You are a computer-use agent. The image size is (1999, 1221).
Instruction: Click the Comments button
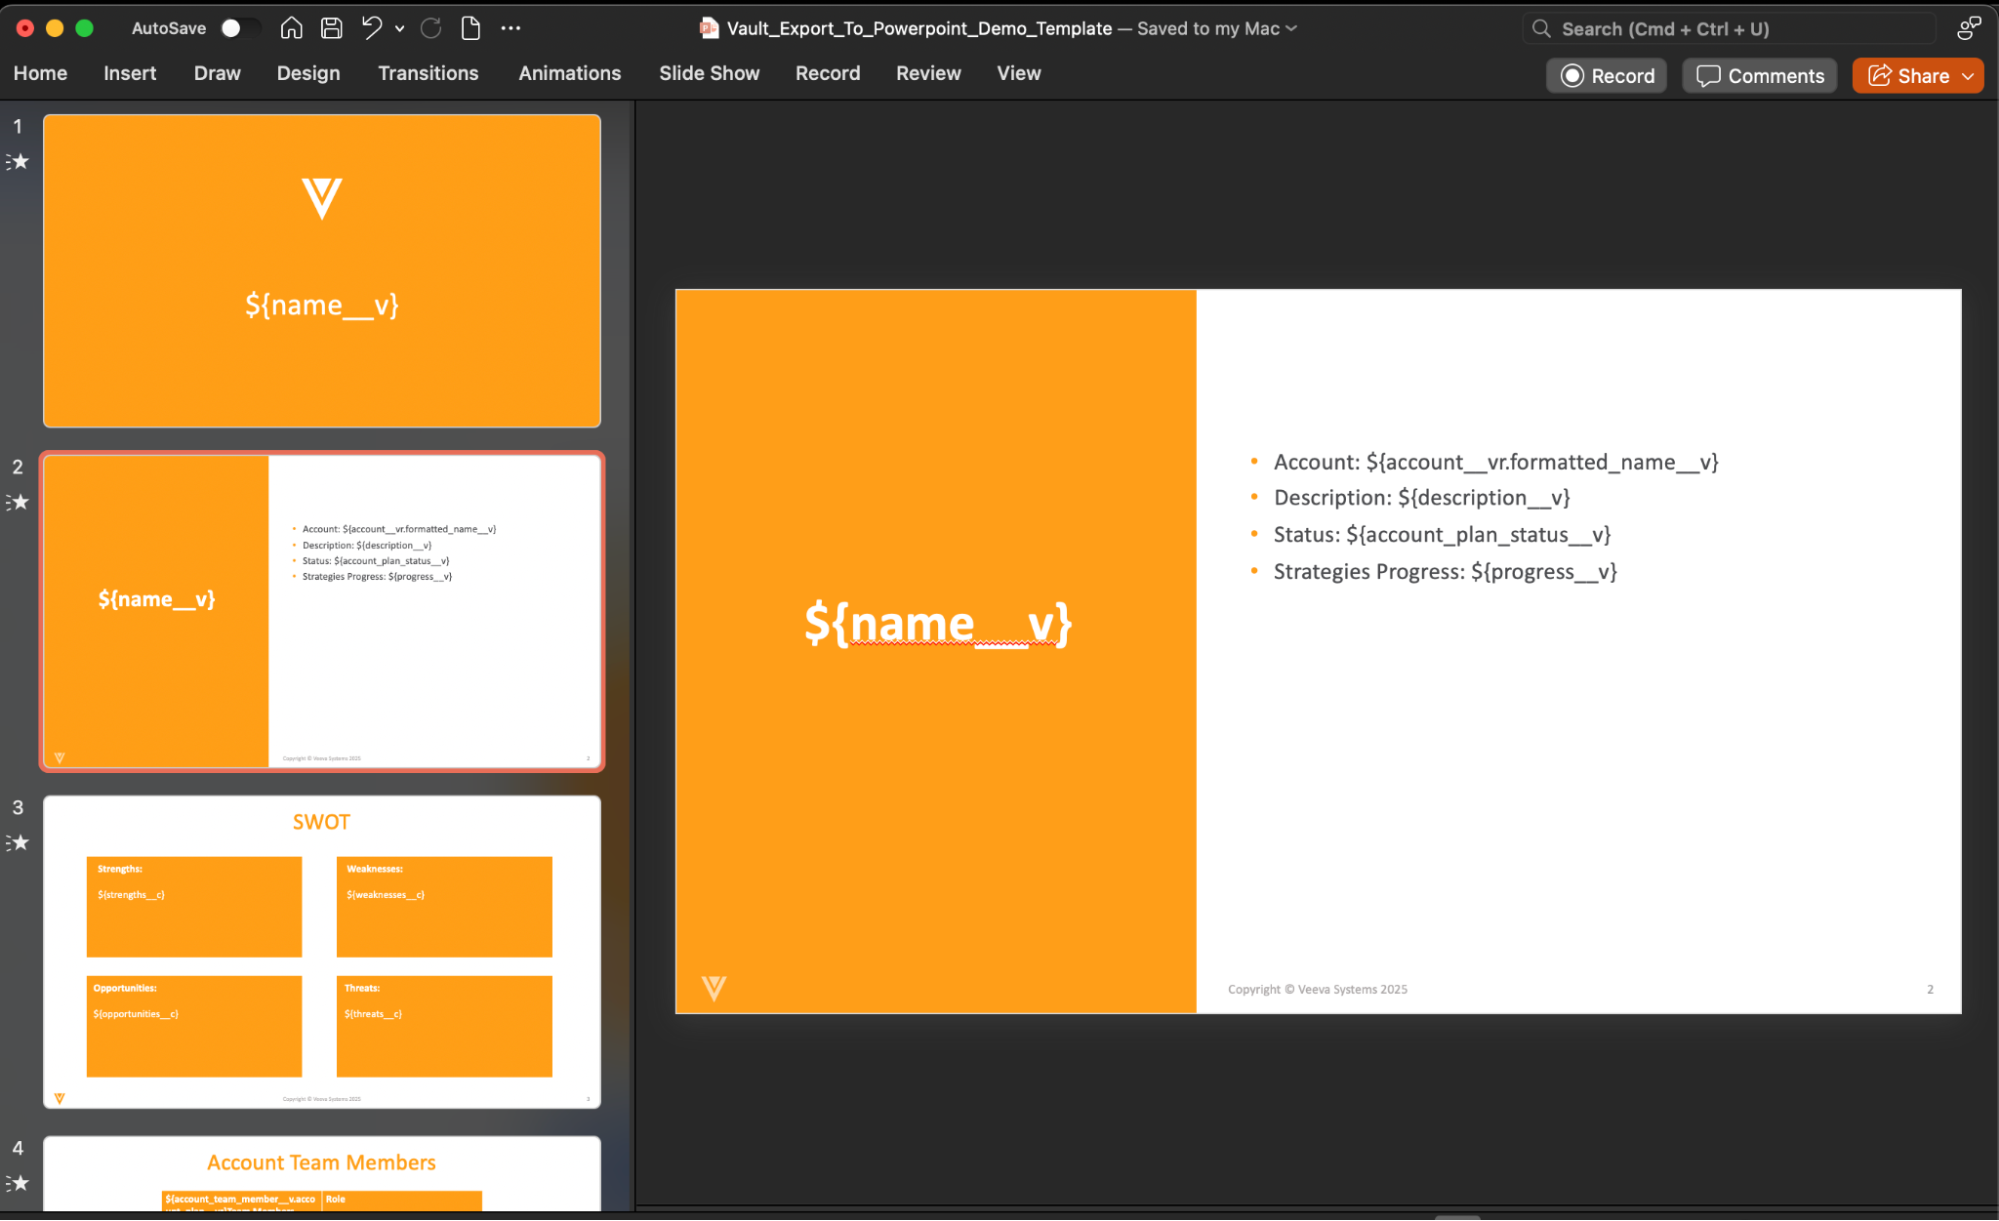[1760, 76]
